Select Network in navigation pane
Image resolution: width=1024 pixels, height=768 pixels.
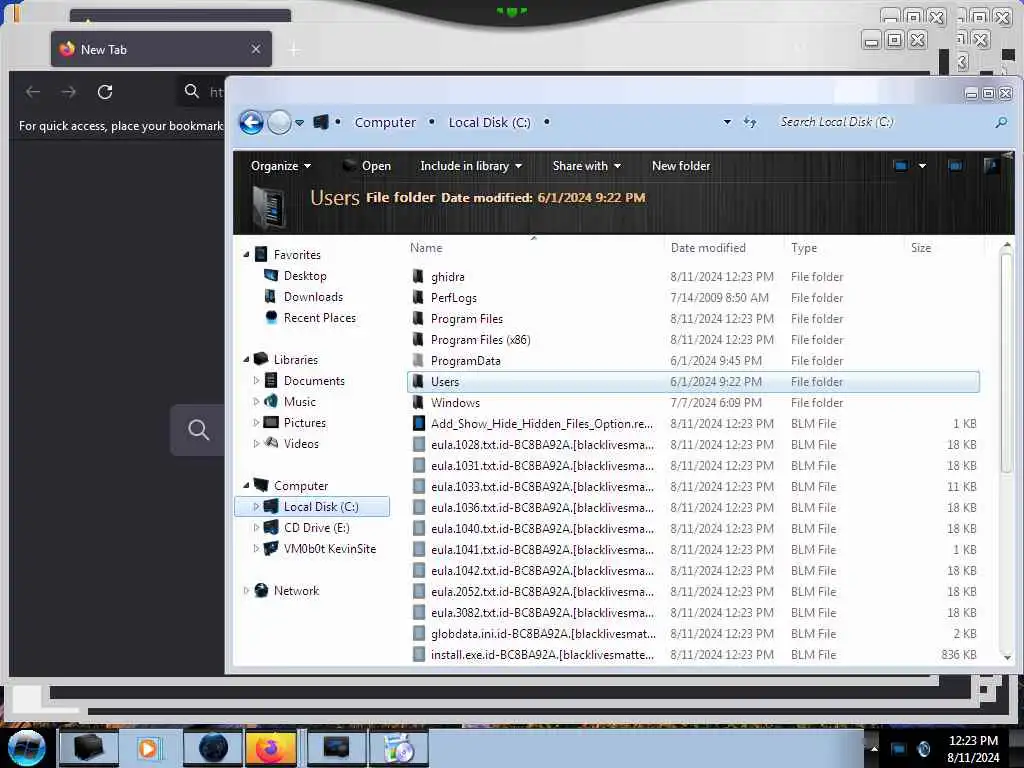click(296, 590)
